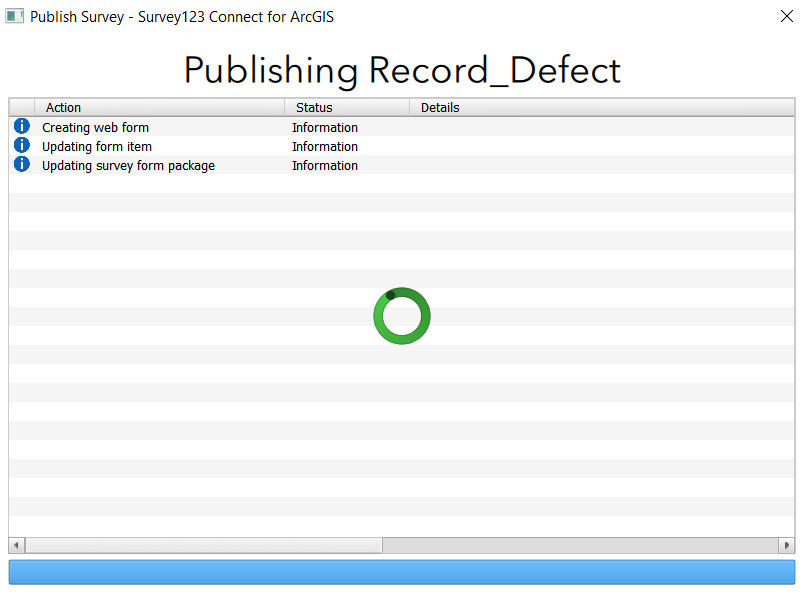Viewport: 804px width, 596px height.
Task: Click the Status column header
Action: point(347,108)
